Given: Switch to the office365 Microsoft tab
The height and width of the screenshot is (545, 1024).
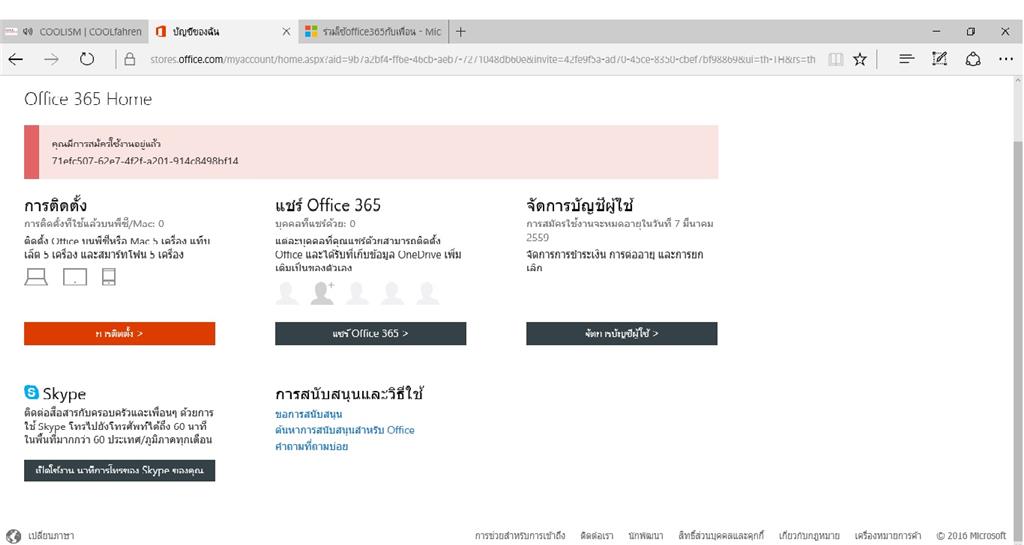Looking at the screenshot, I should click(374, 31).
